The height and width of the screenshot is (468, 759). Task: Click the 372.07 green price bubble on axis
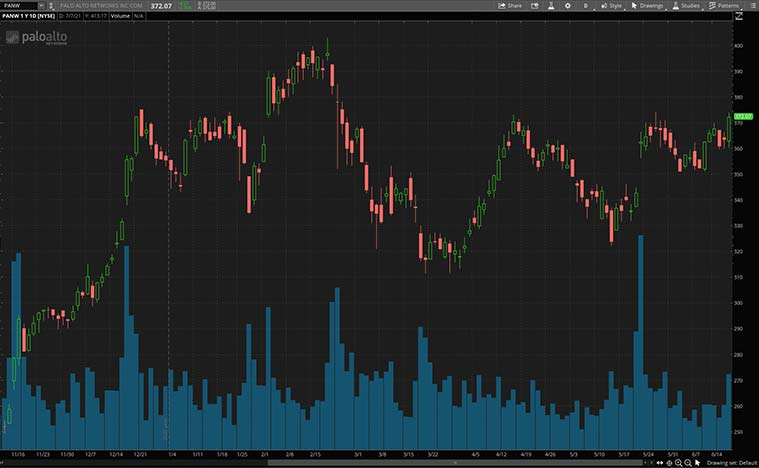pyautogui.click(x=743, y=116)
